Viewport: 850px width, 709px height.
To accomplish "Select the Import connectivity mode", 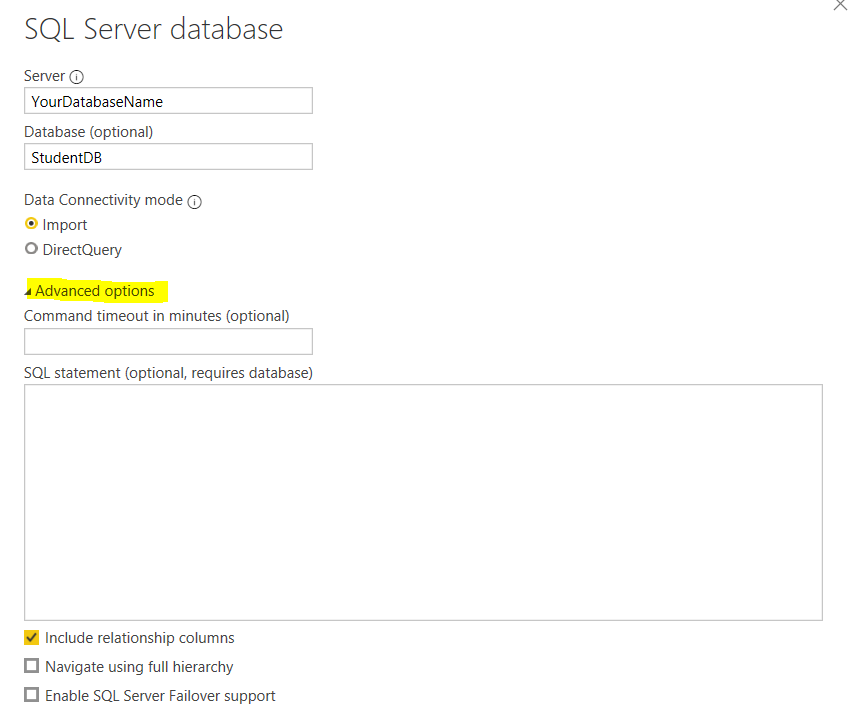I will [x=31, y=223].
